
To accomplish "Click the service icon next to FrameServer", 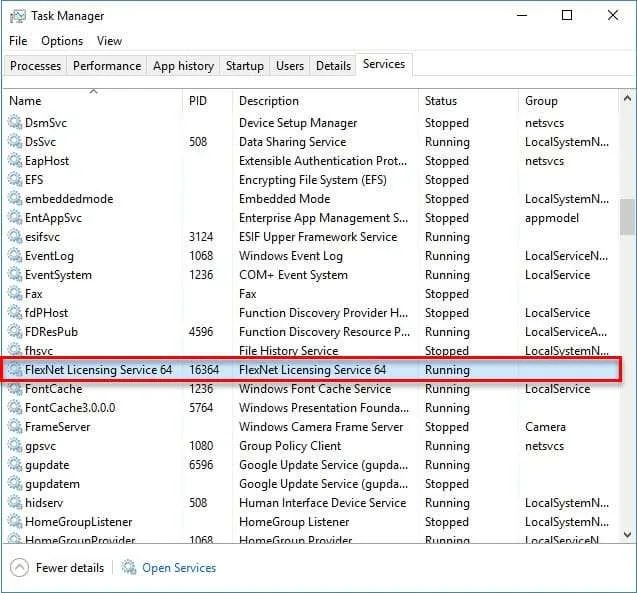I will point(15,427).
